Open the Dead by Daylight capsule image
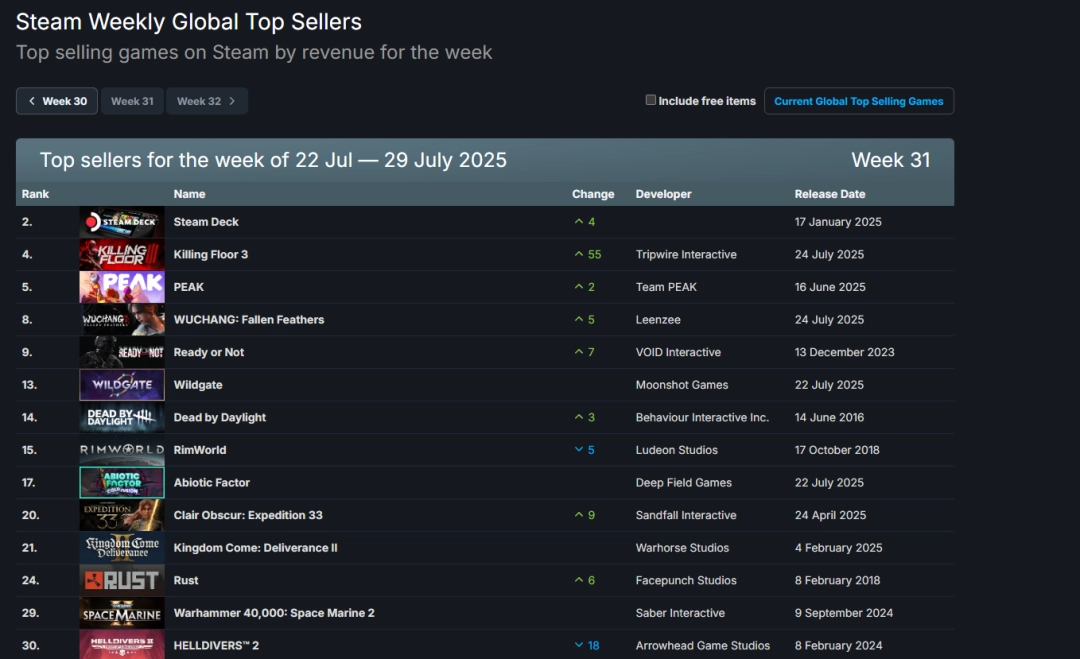 click(121, 417)
